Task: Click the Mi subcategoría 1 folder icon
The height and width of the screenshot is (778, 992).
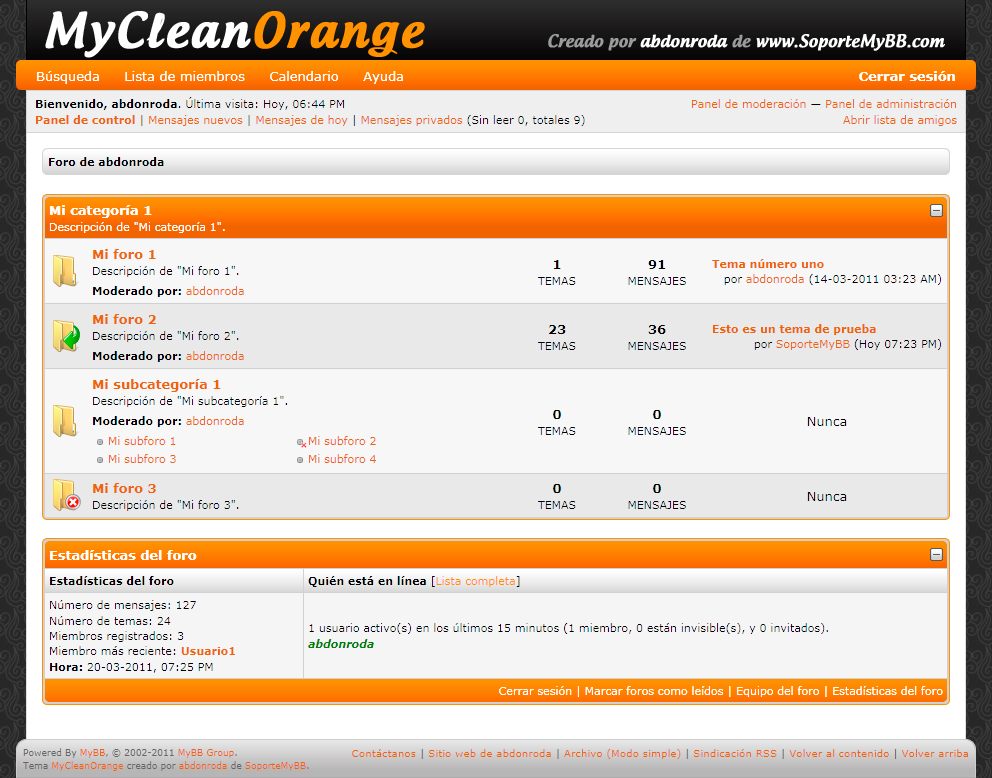Action: [65, 421]
